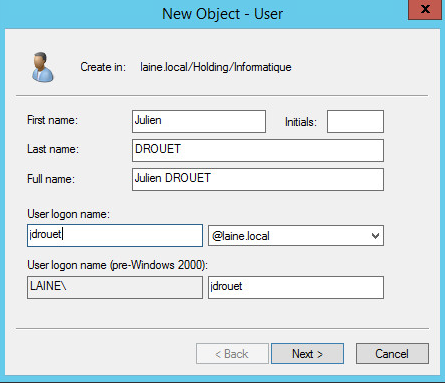Click the Last name field containing DROUET
Viewport: 445px width, 384px height.
[x=258, y=150]
